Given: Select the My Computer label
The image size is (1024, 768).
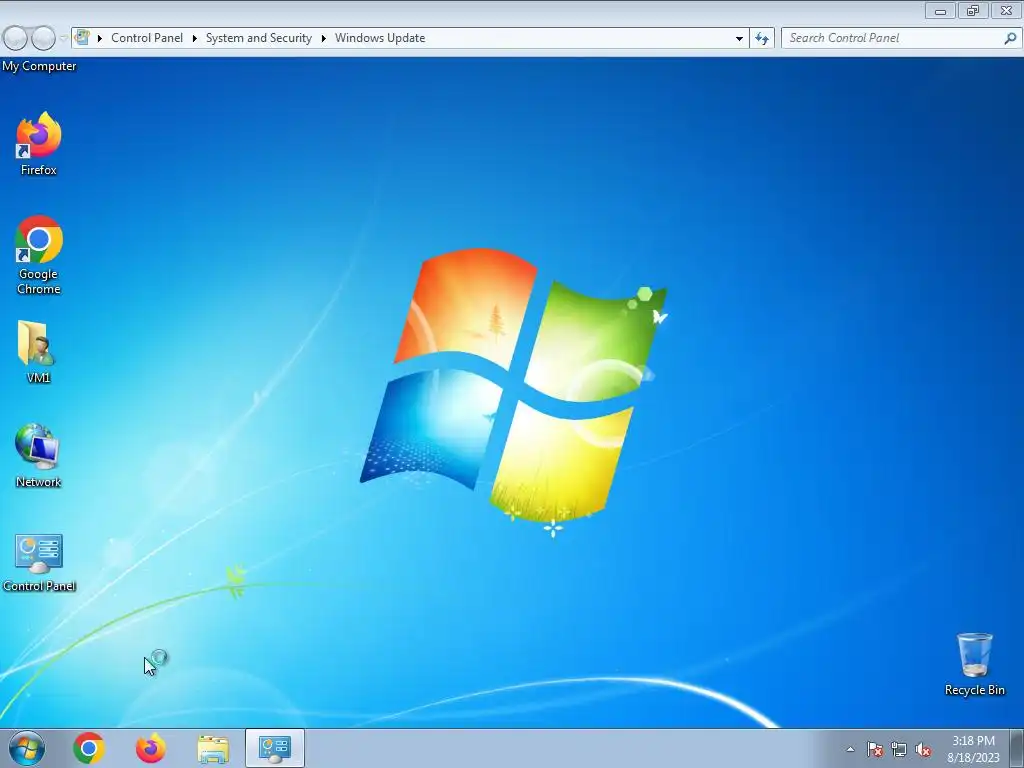Looking at the screenshot, I should tap(39, 66).
